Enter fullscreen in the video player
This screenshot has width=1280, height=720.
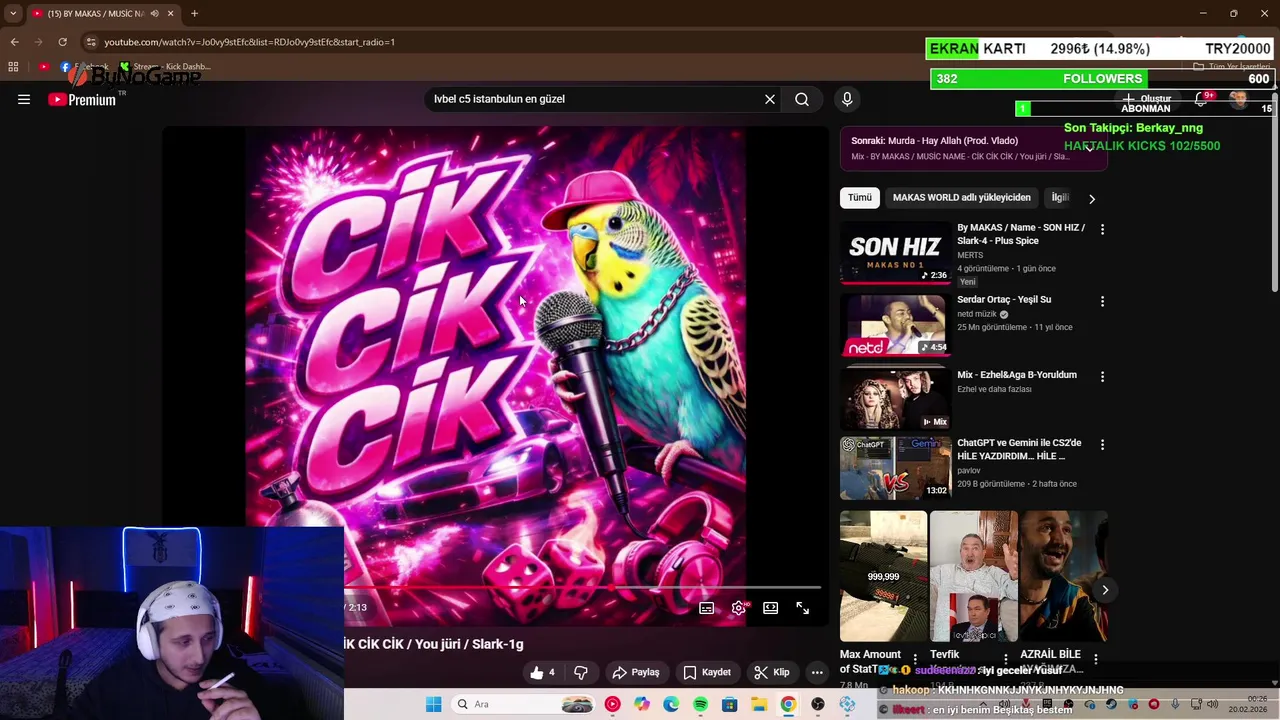(802, 608)
